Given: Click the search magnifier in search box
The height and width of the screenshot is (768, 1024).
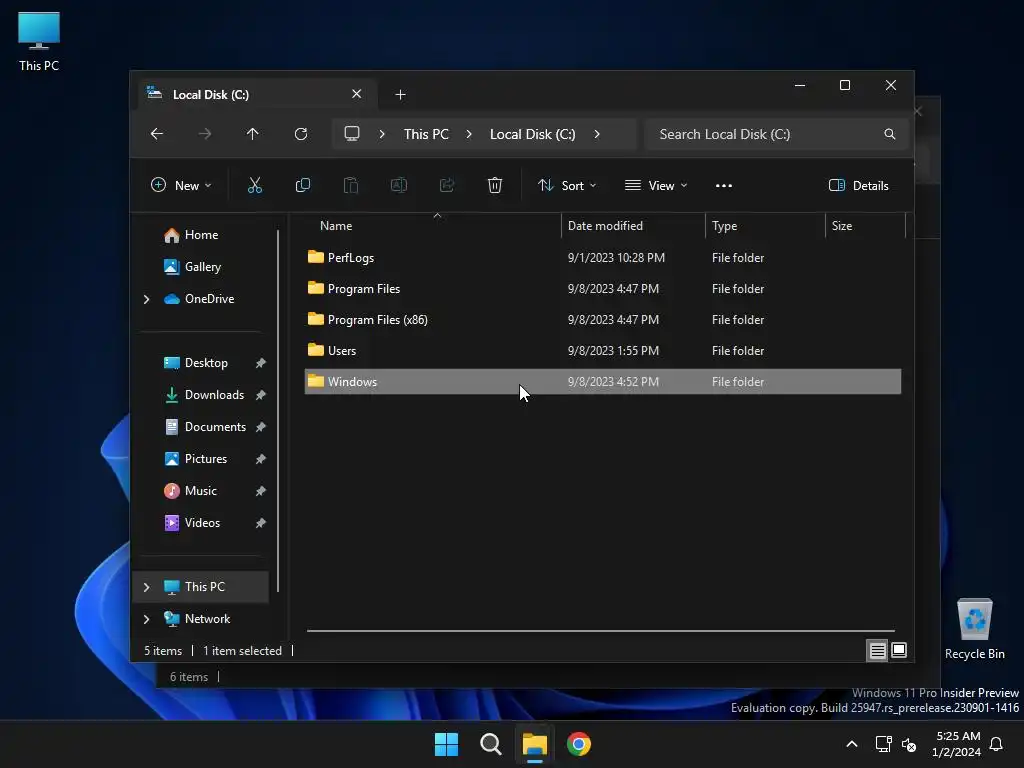Looking at the screenshot, I should point(889,134).
